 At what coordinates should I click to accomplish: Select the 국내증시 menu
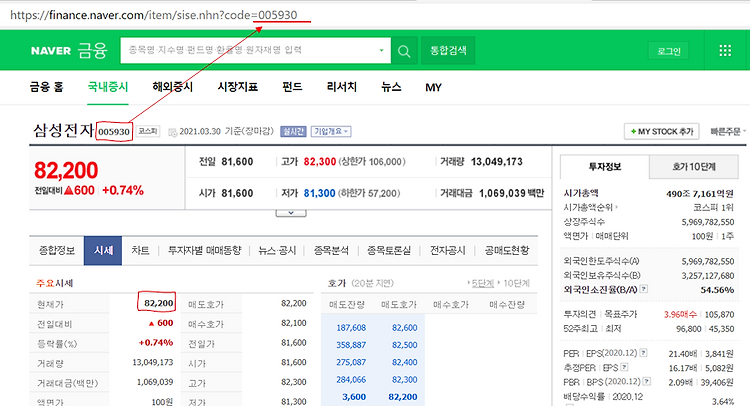tap(108, 87)
